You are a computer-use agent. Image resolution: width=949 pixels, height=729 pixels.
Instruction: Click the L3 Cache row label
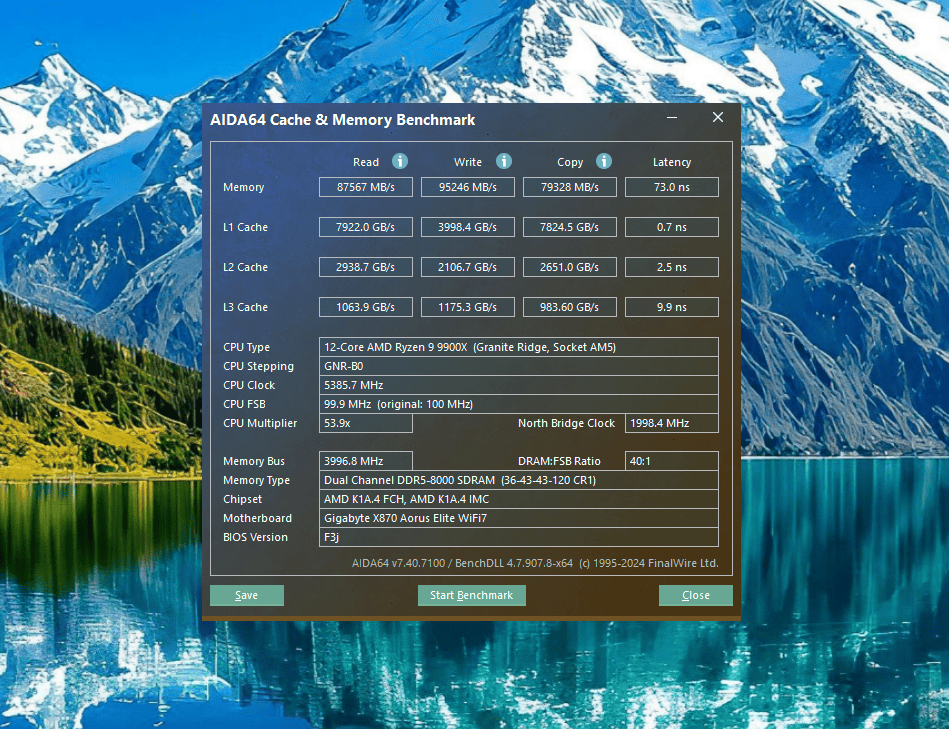point(245,307)
